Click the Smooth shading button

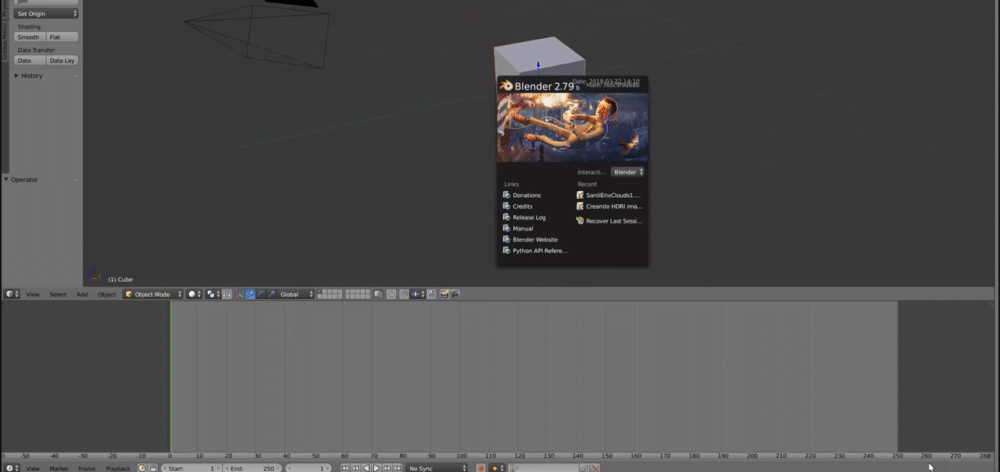tap(29, 37)
